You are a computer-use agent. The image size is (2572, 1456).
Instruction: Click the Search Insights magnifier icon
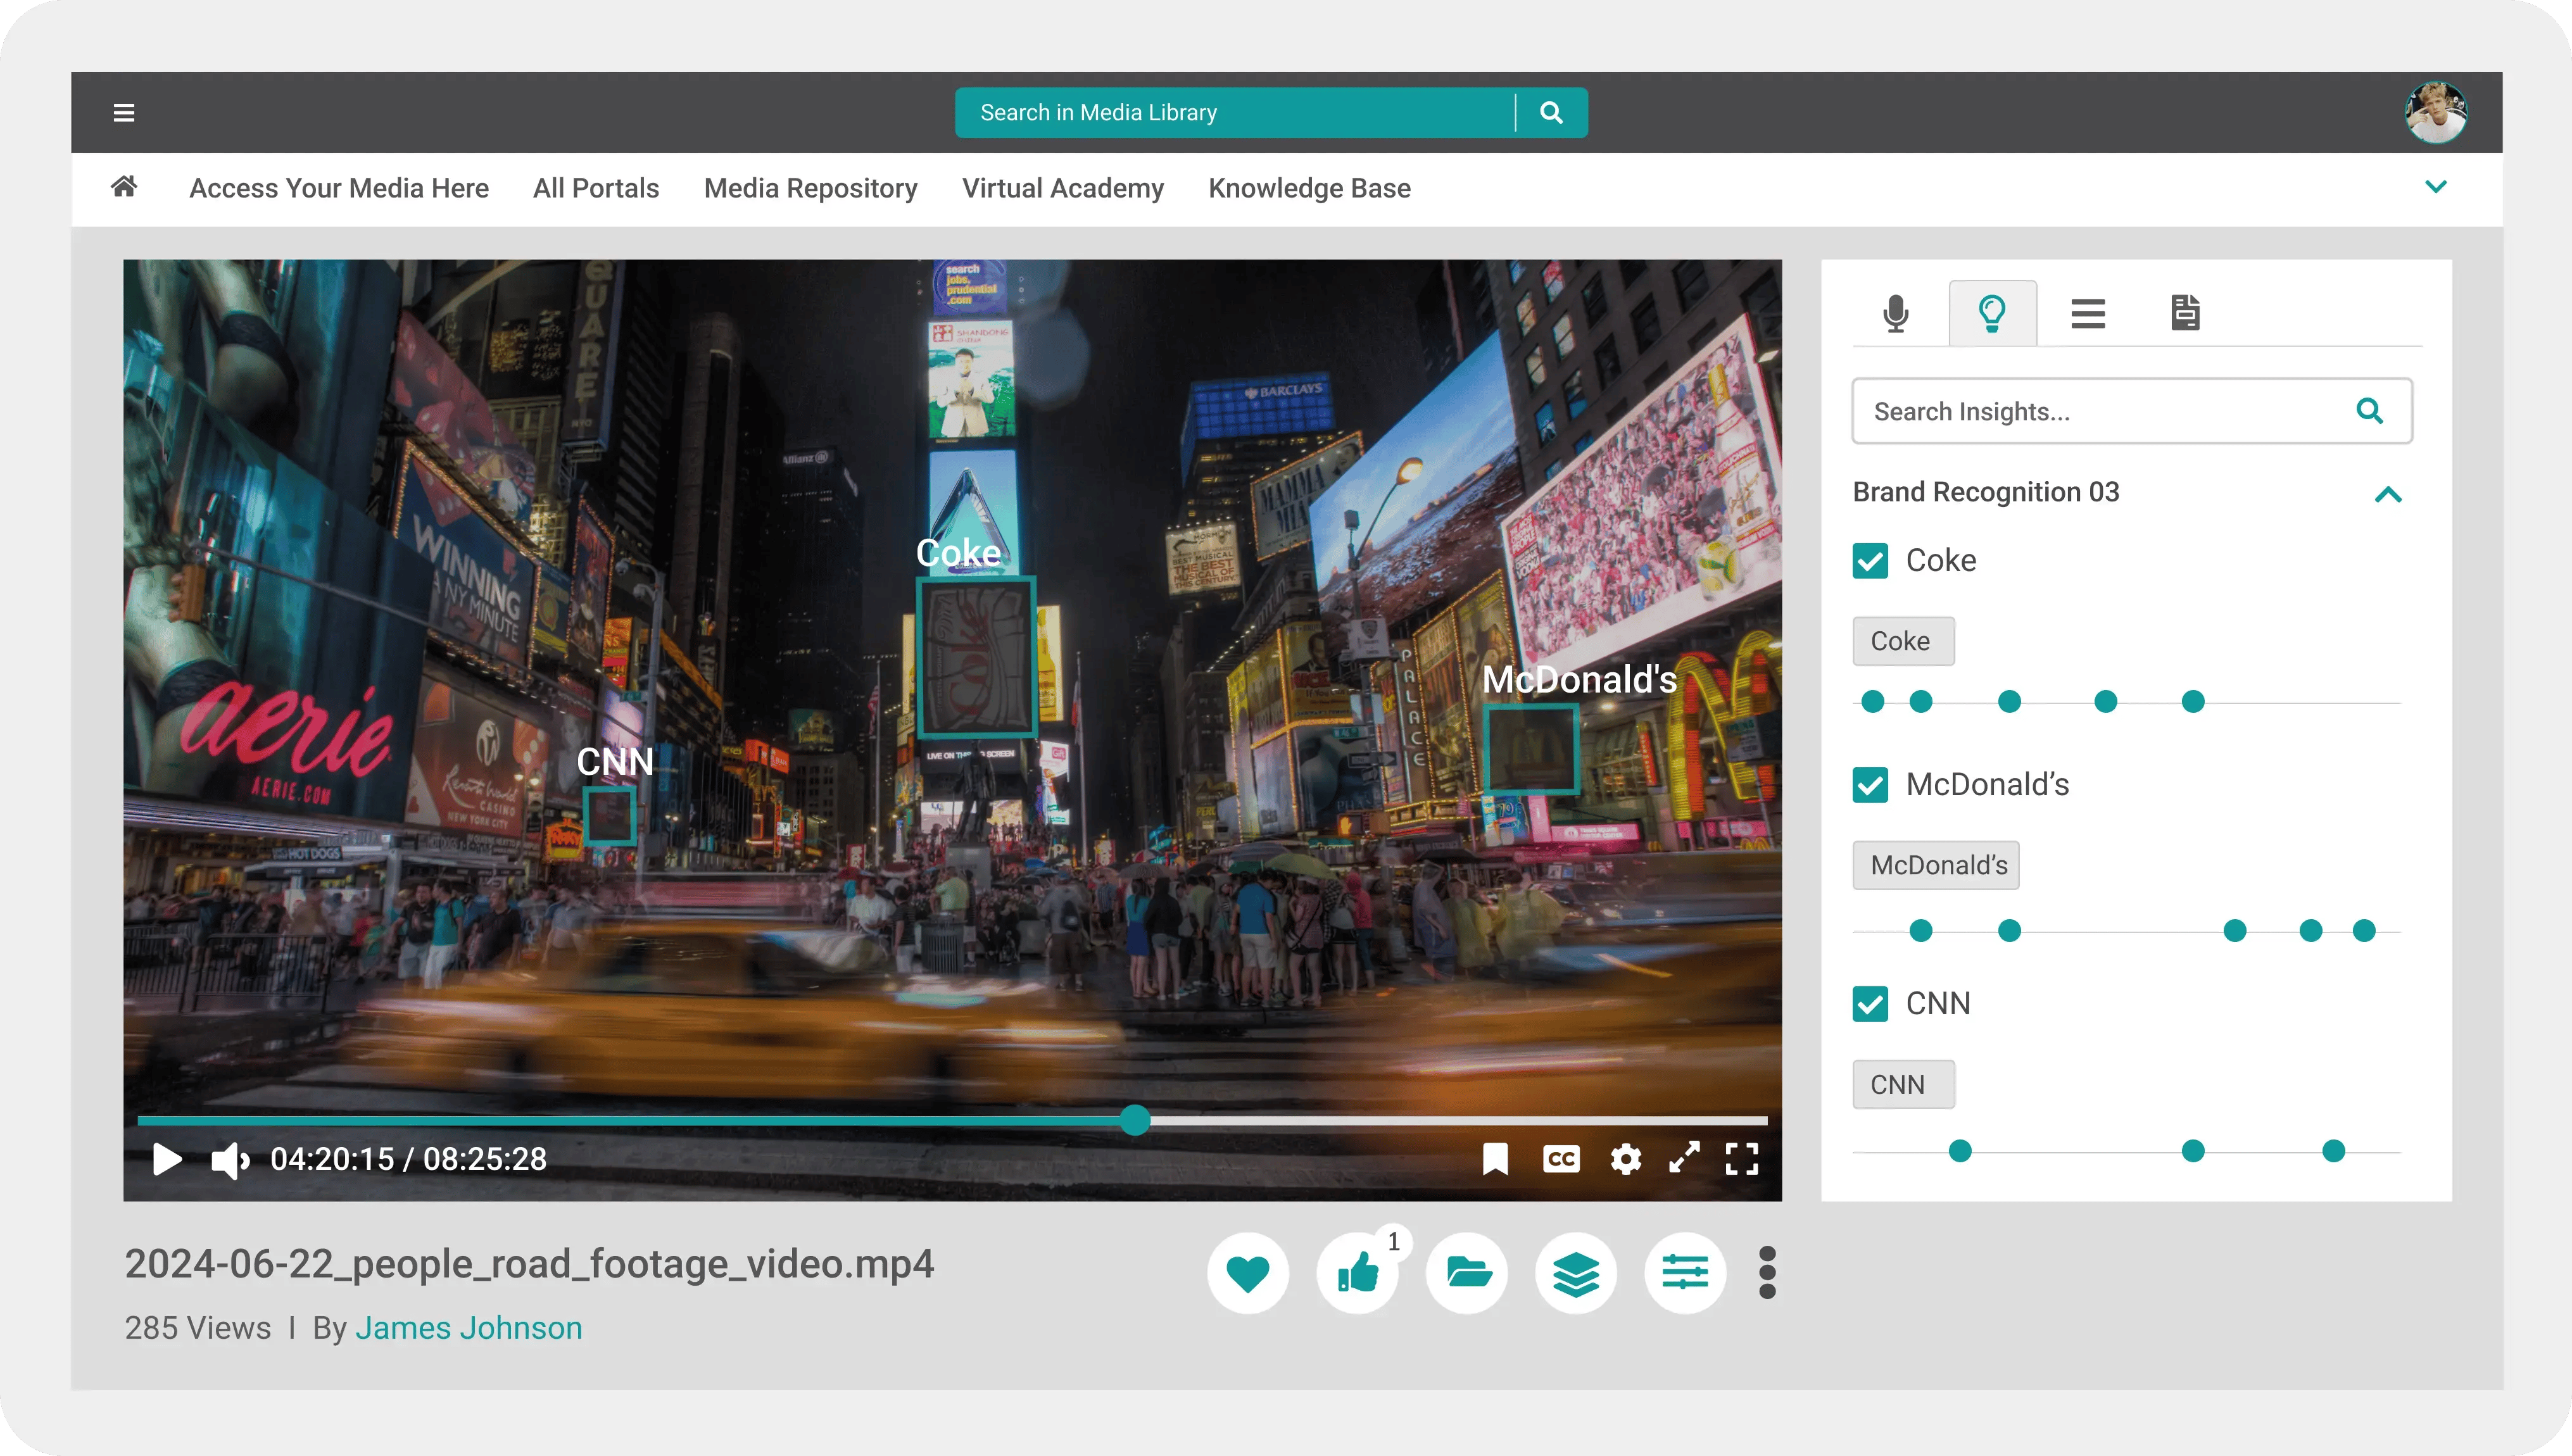tap(2369, 411)
